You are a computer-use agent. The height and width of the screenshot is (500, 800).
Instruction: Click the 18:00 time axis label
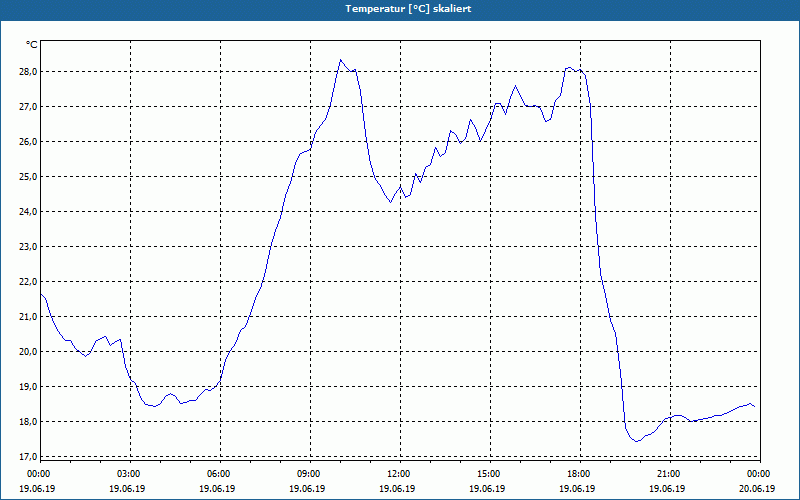click(580, 474)
